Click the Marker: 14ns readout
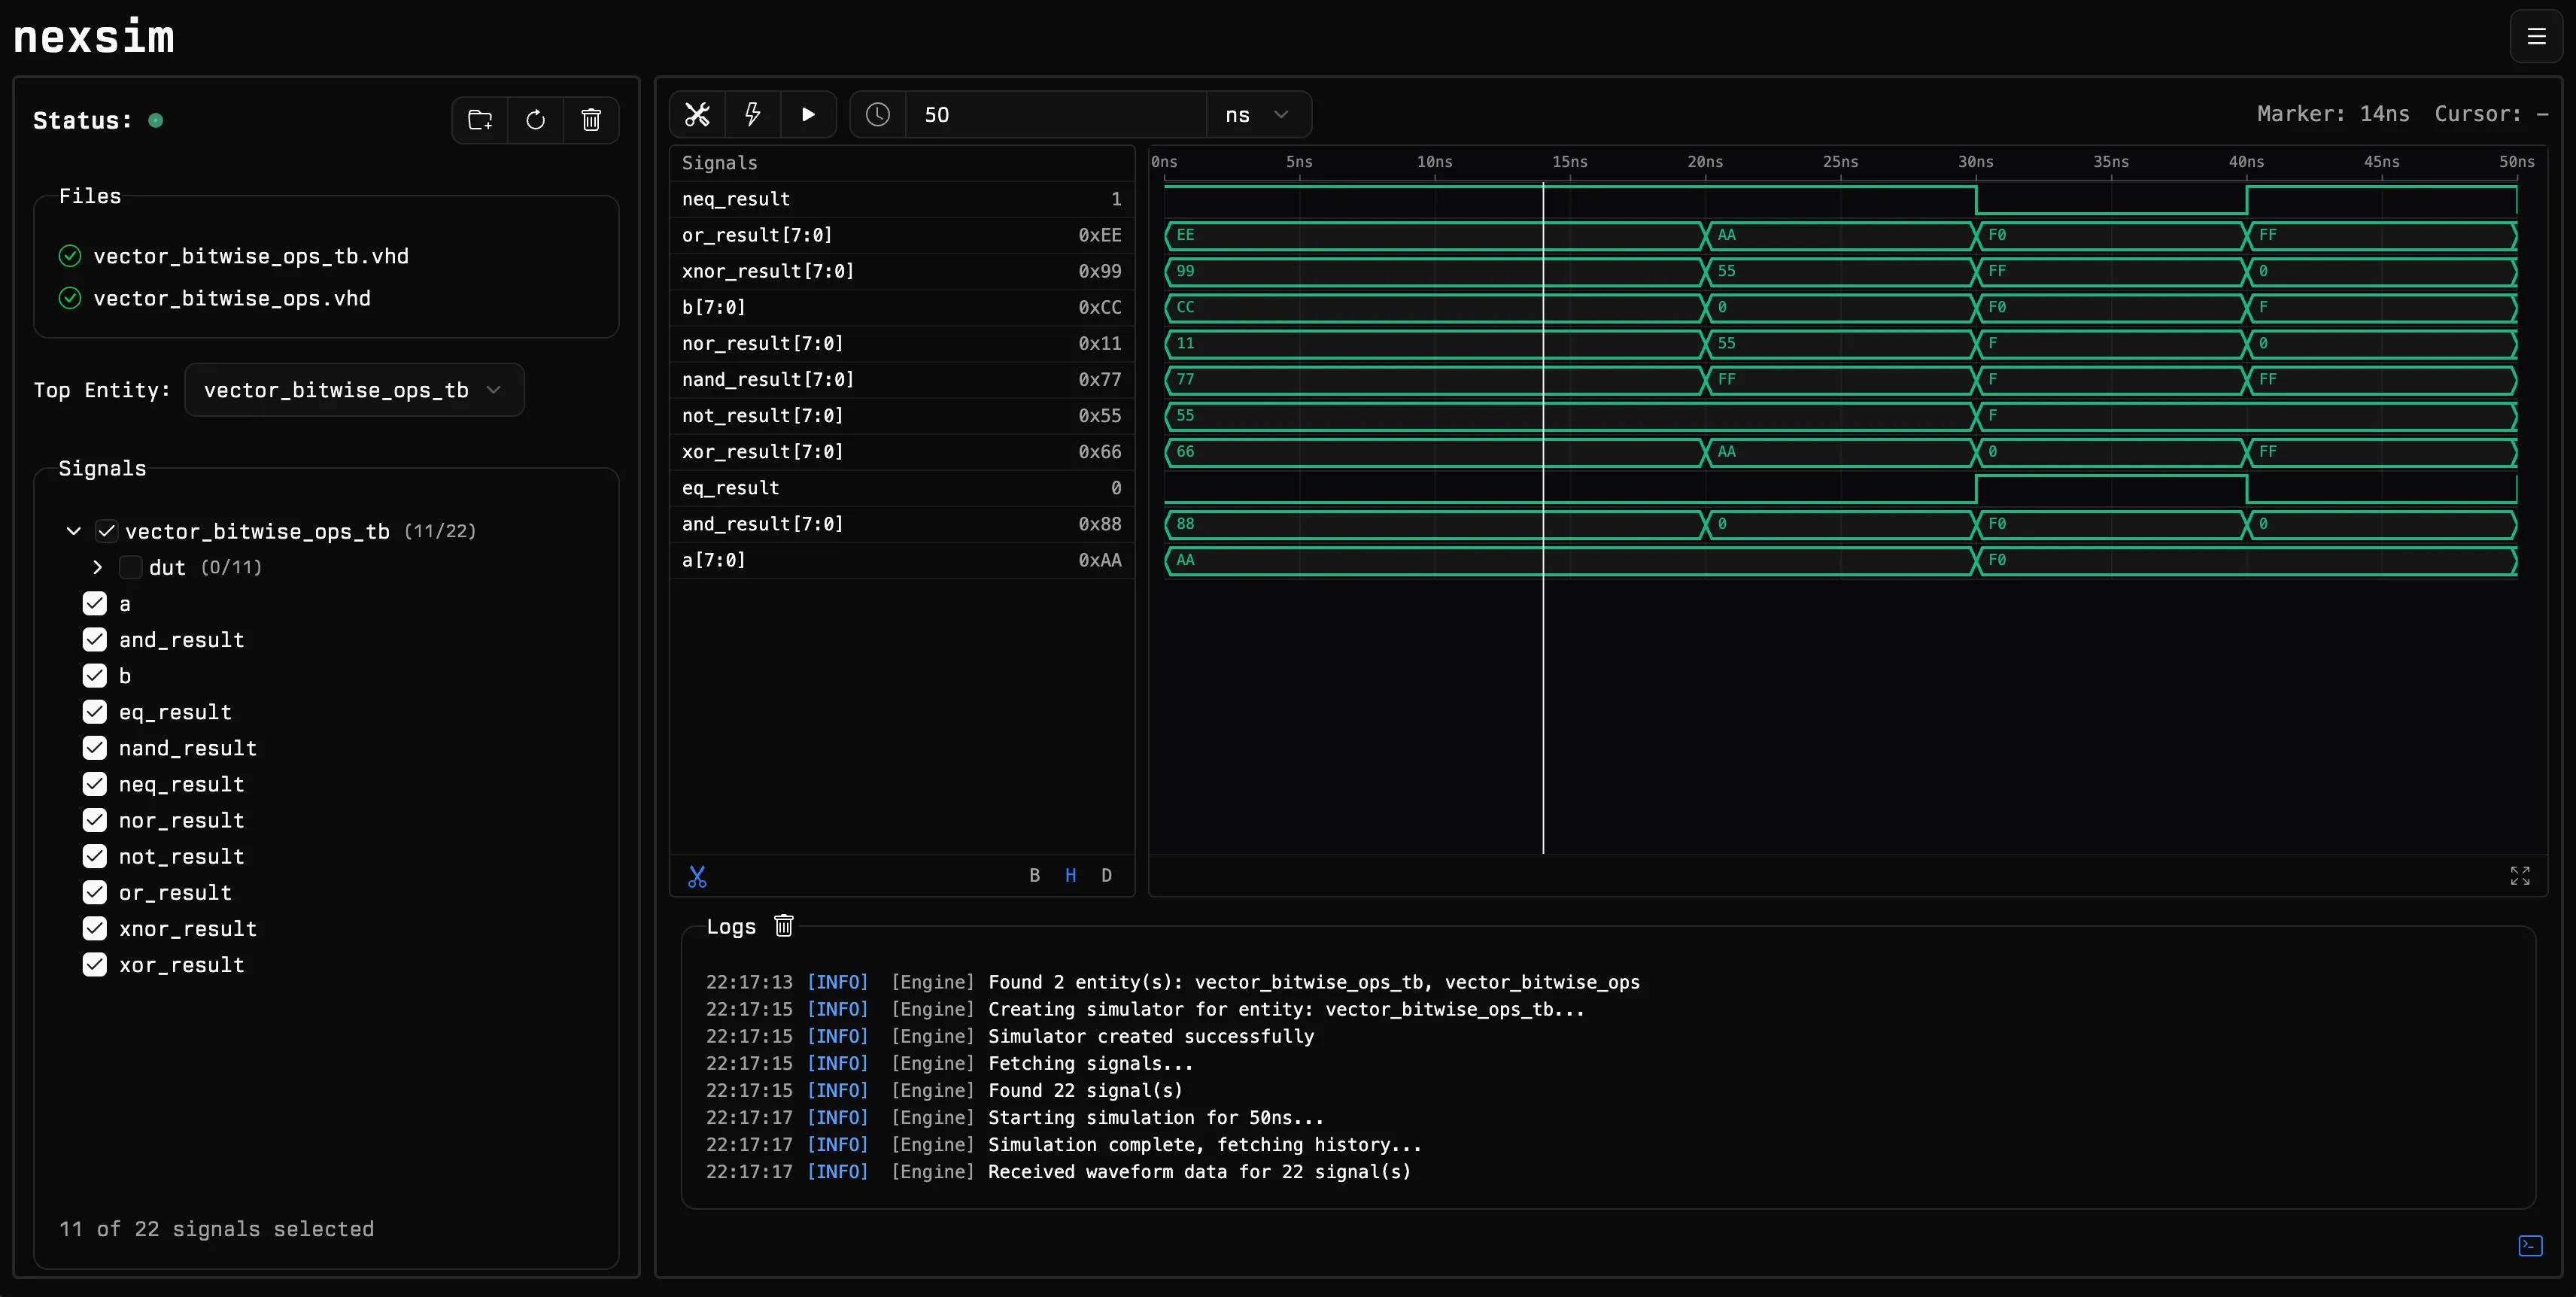The image size is (2576, 1297). pyautogui.click(x=2332, y=113)
